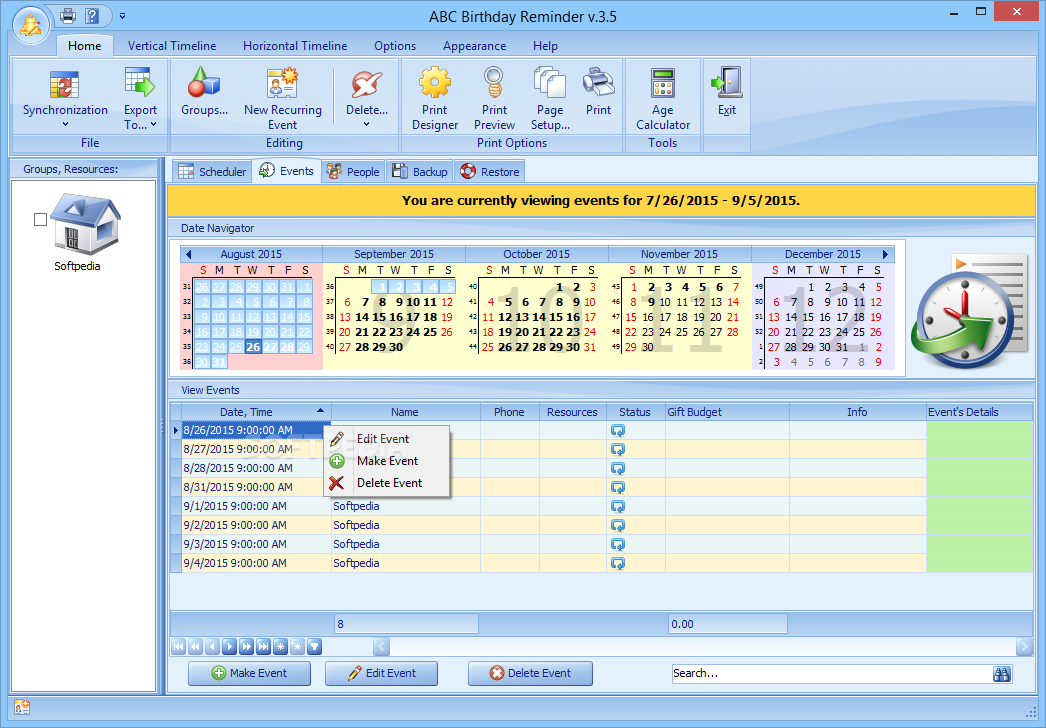1046x728 pixels.
Task: Open the Restore tab
Action: click(490, 171)
